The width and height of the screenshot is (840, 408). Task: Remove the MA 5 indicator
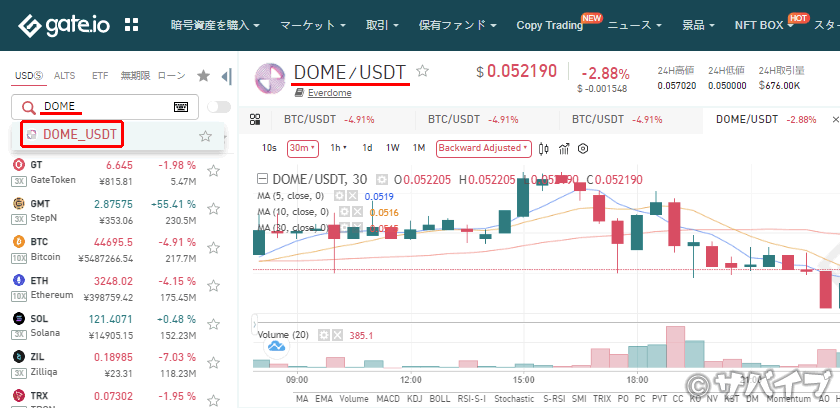(x=351, y=195)
